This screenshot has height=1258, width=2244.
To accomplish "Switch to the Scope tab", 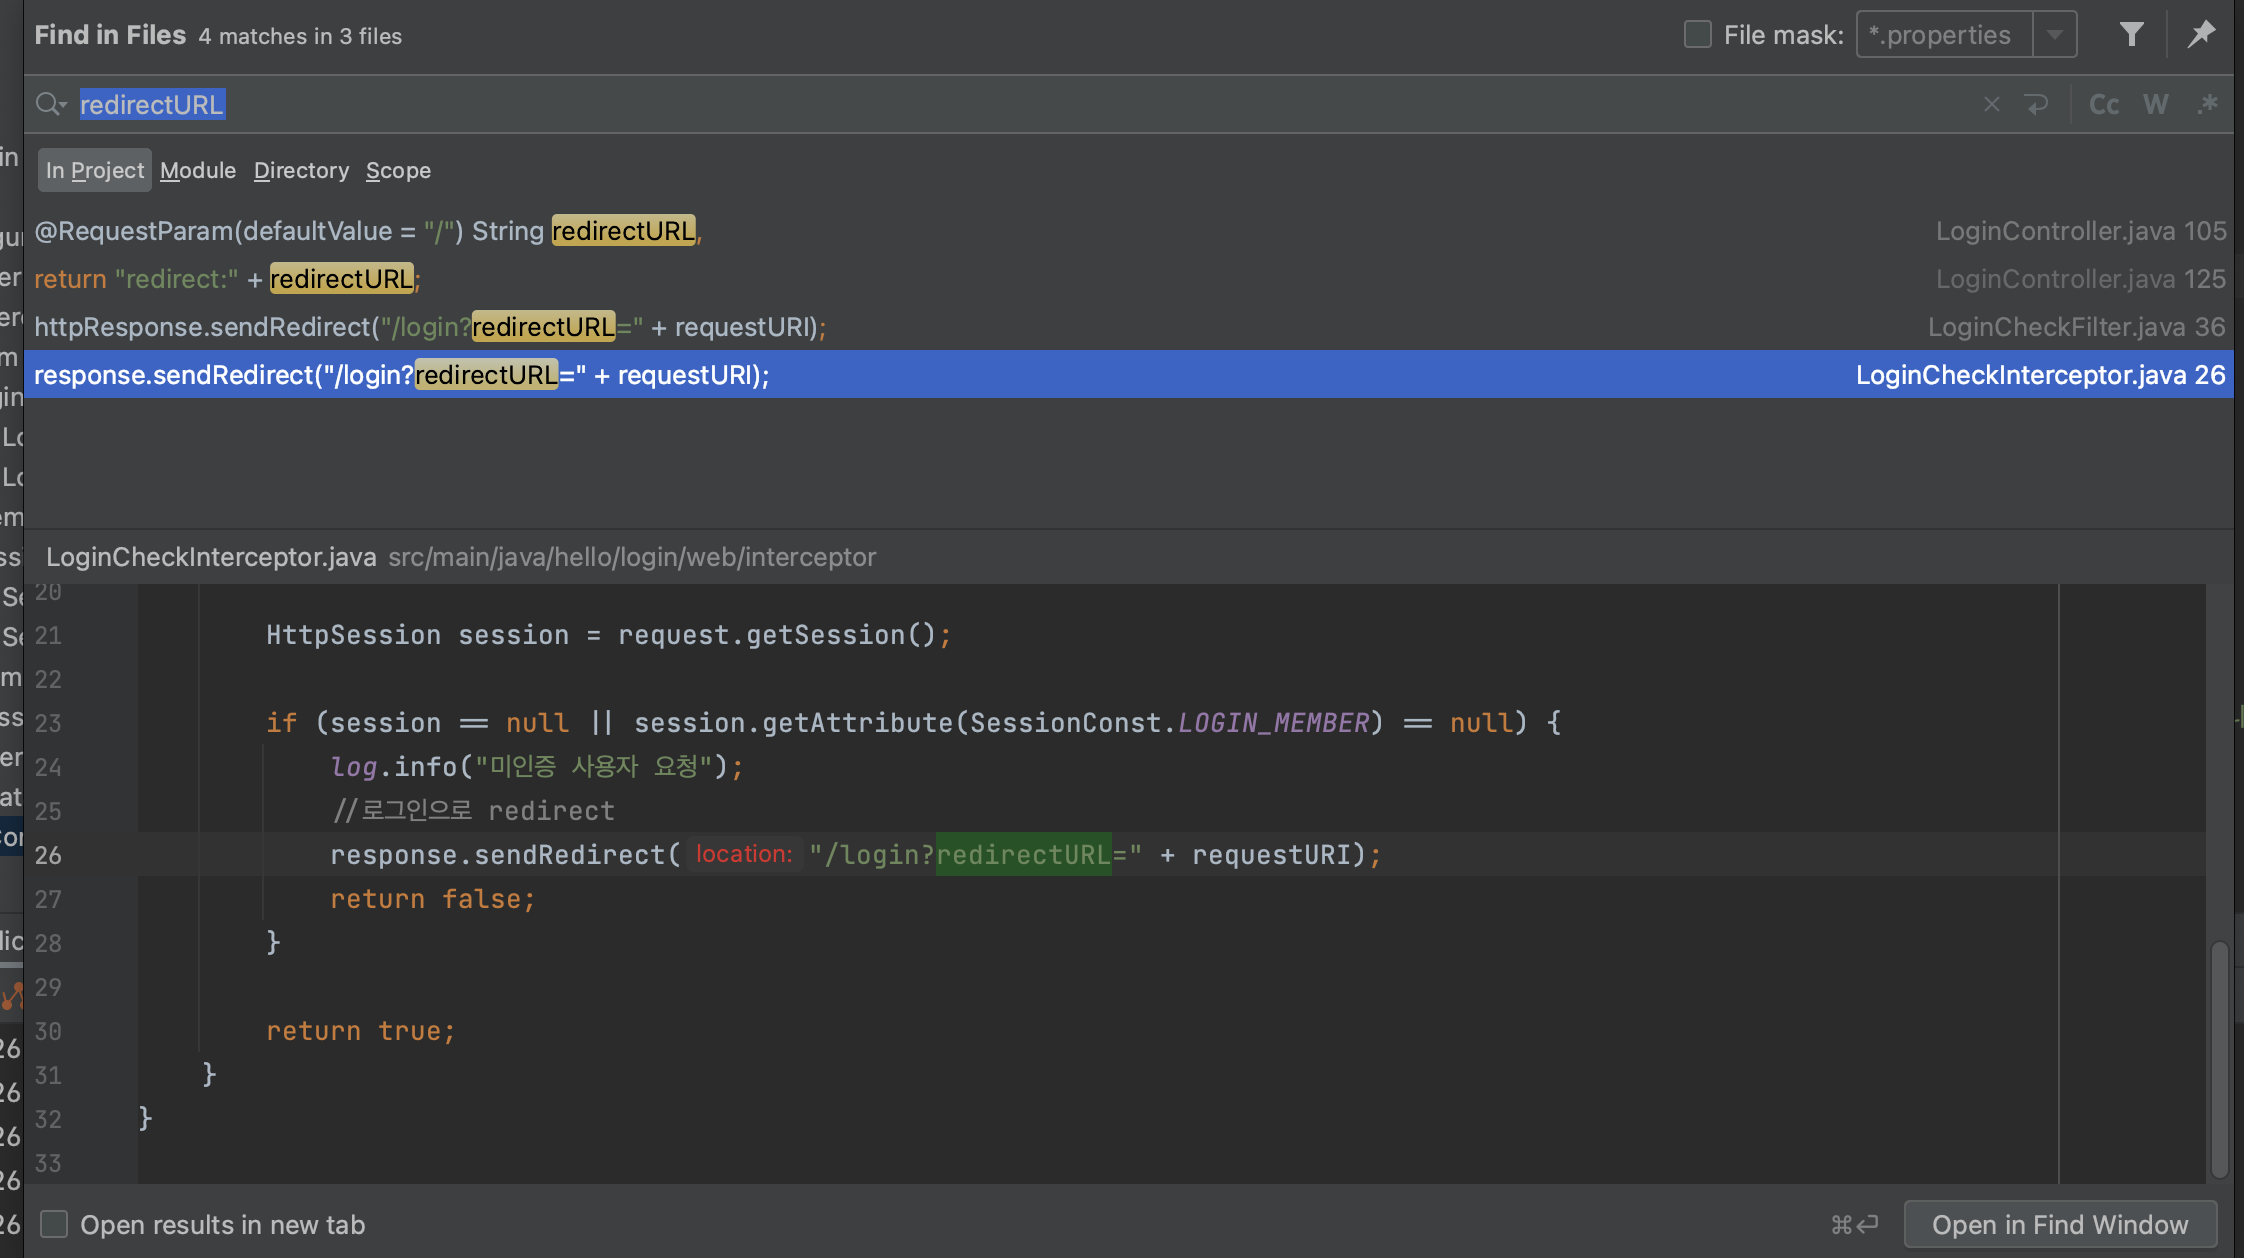I will coord(398,170).
